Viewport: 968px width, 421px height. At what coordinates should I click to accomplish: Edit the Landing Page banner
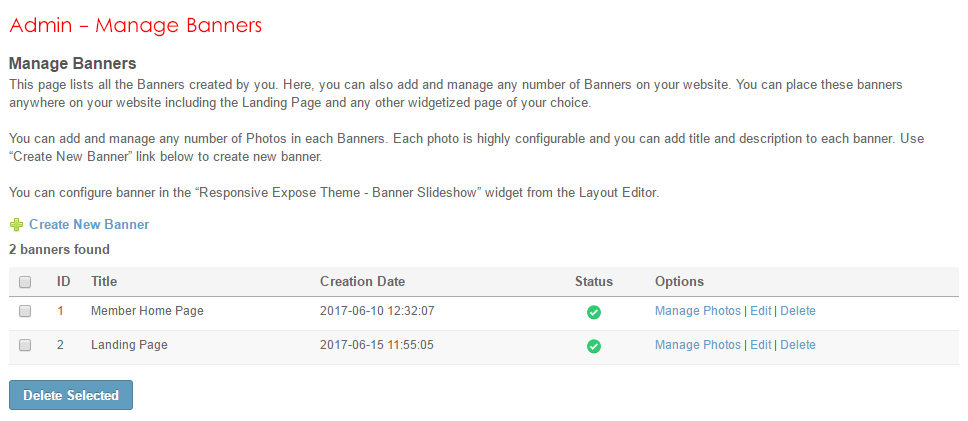coord(761,345)
